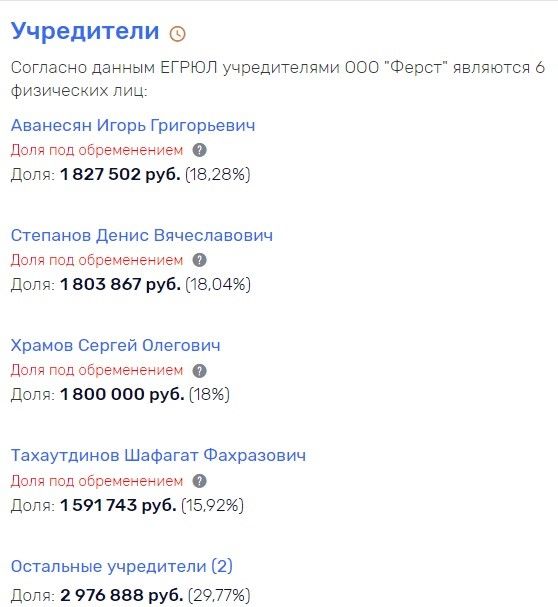Click the Учредители section heading
Screen dimensions: 558x607
(x=85, y=31)
